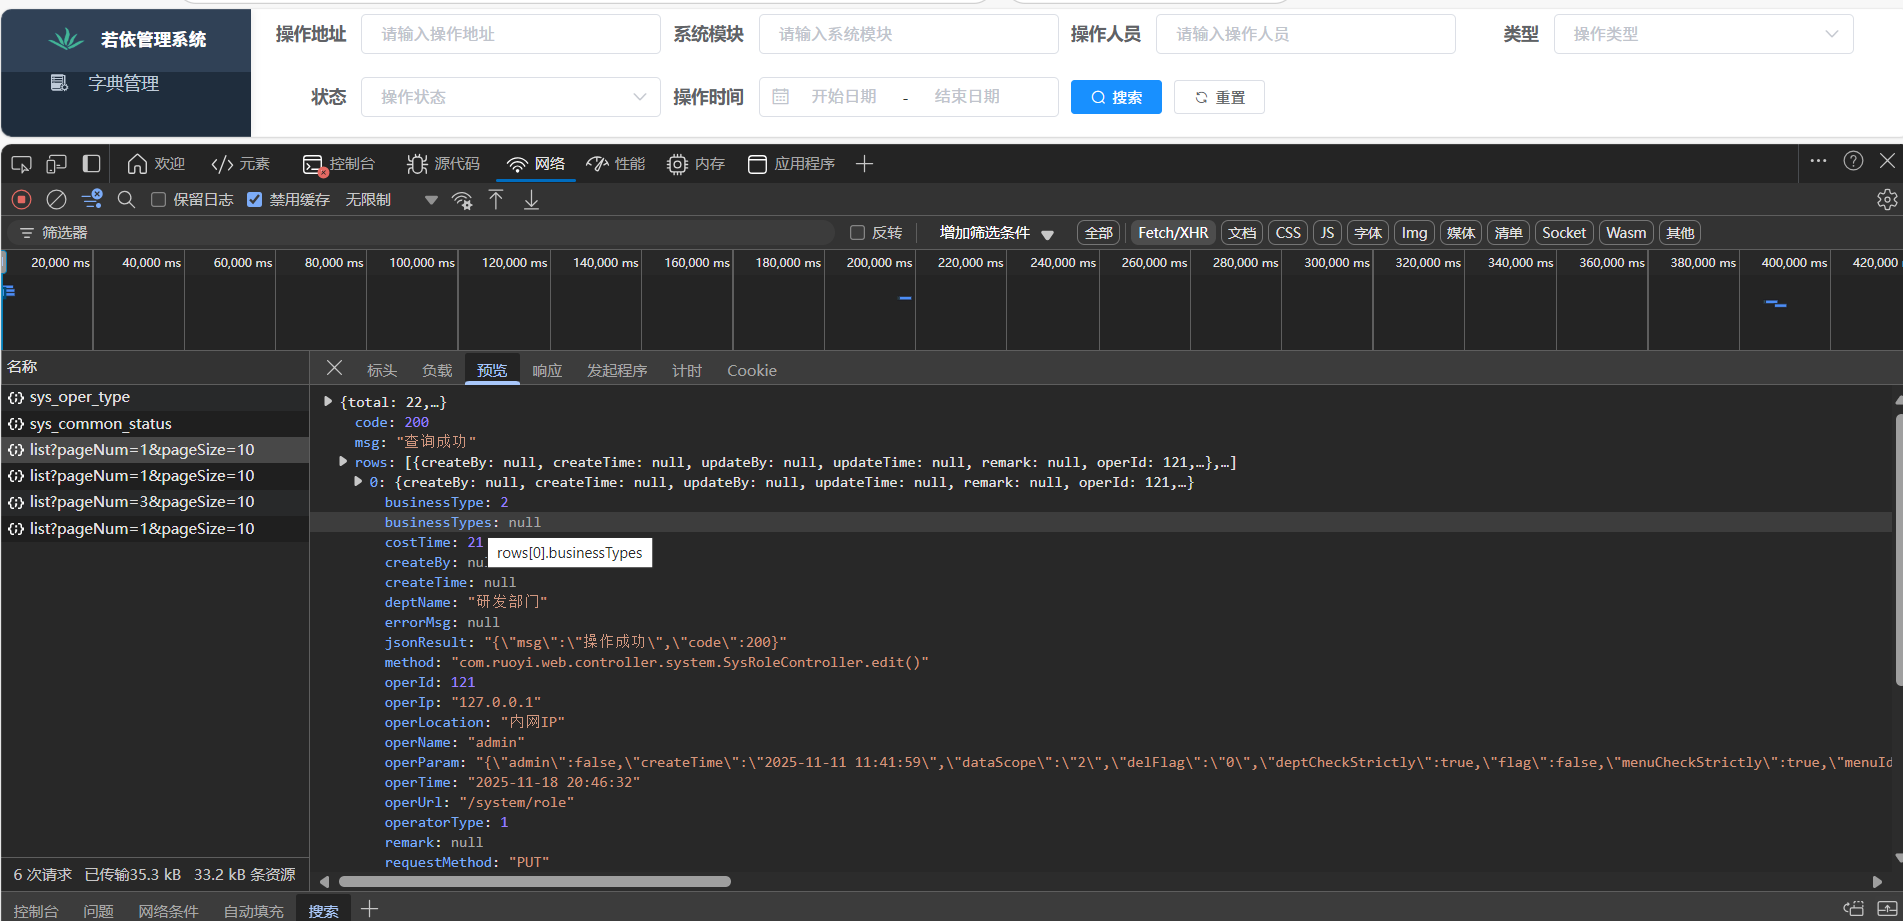Click the import HAR upload arrow icon
This screenshot has height=921, width=1903.
point(496,199)
